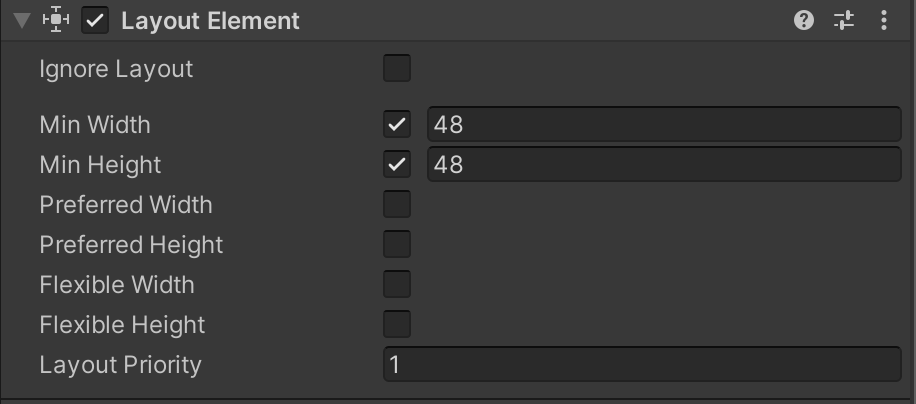
Task: Click the Layout Element header title
Action: pos(210,21)
